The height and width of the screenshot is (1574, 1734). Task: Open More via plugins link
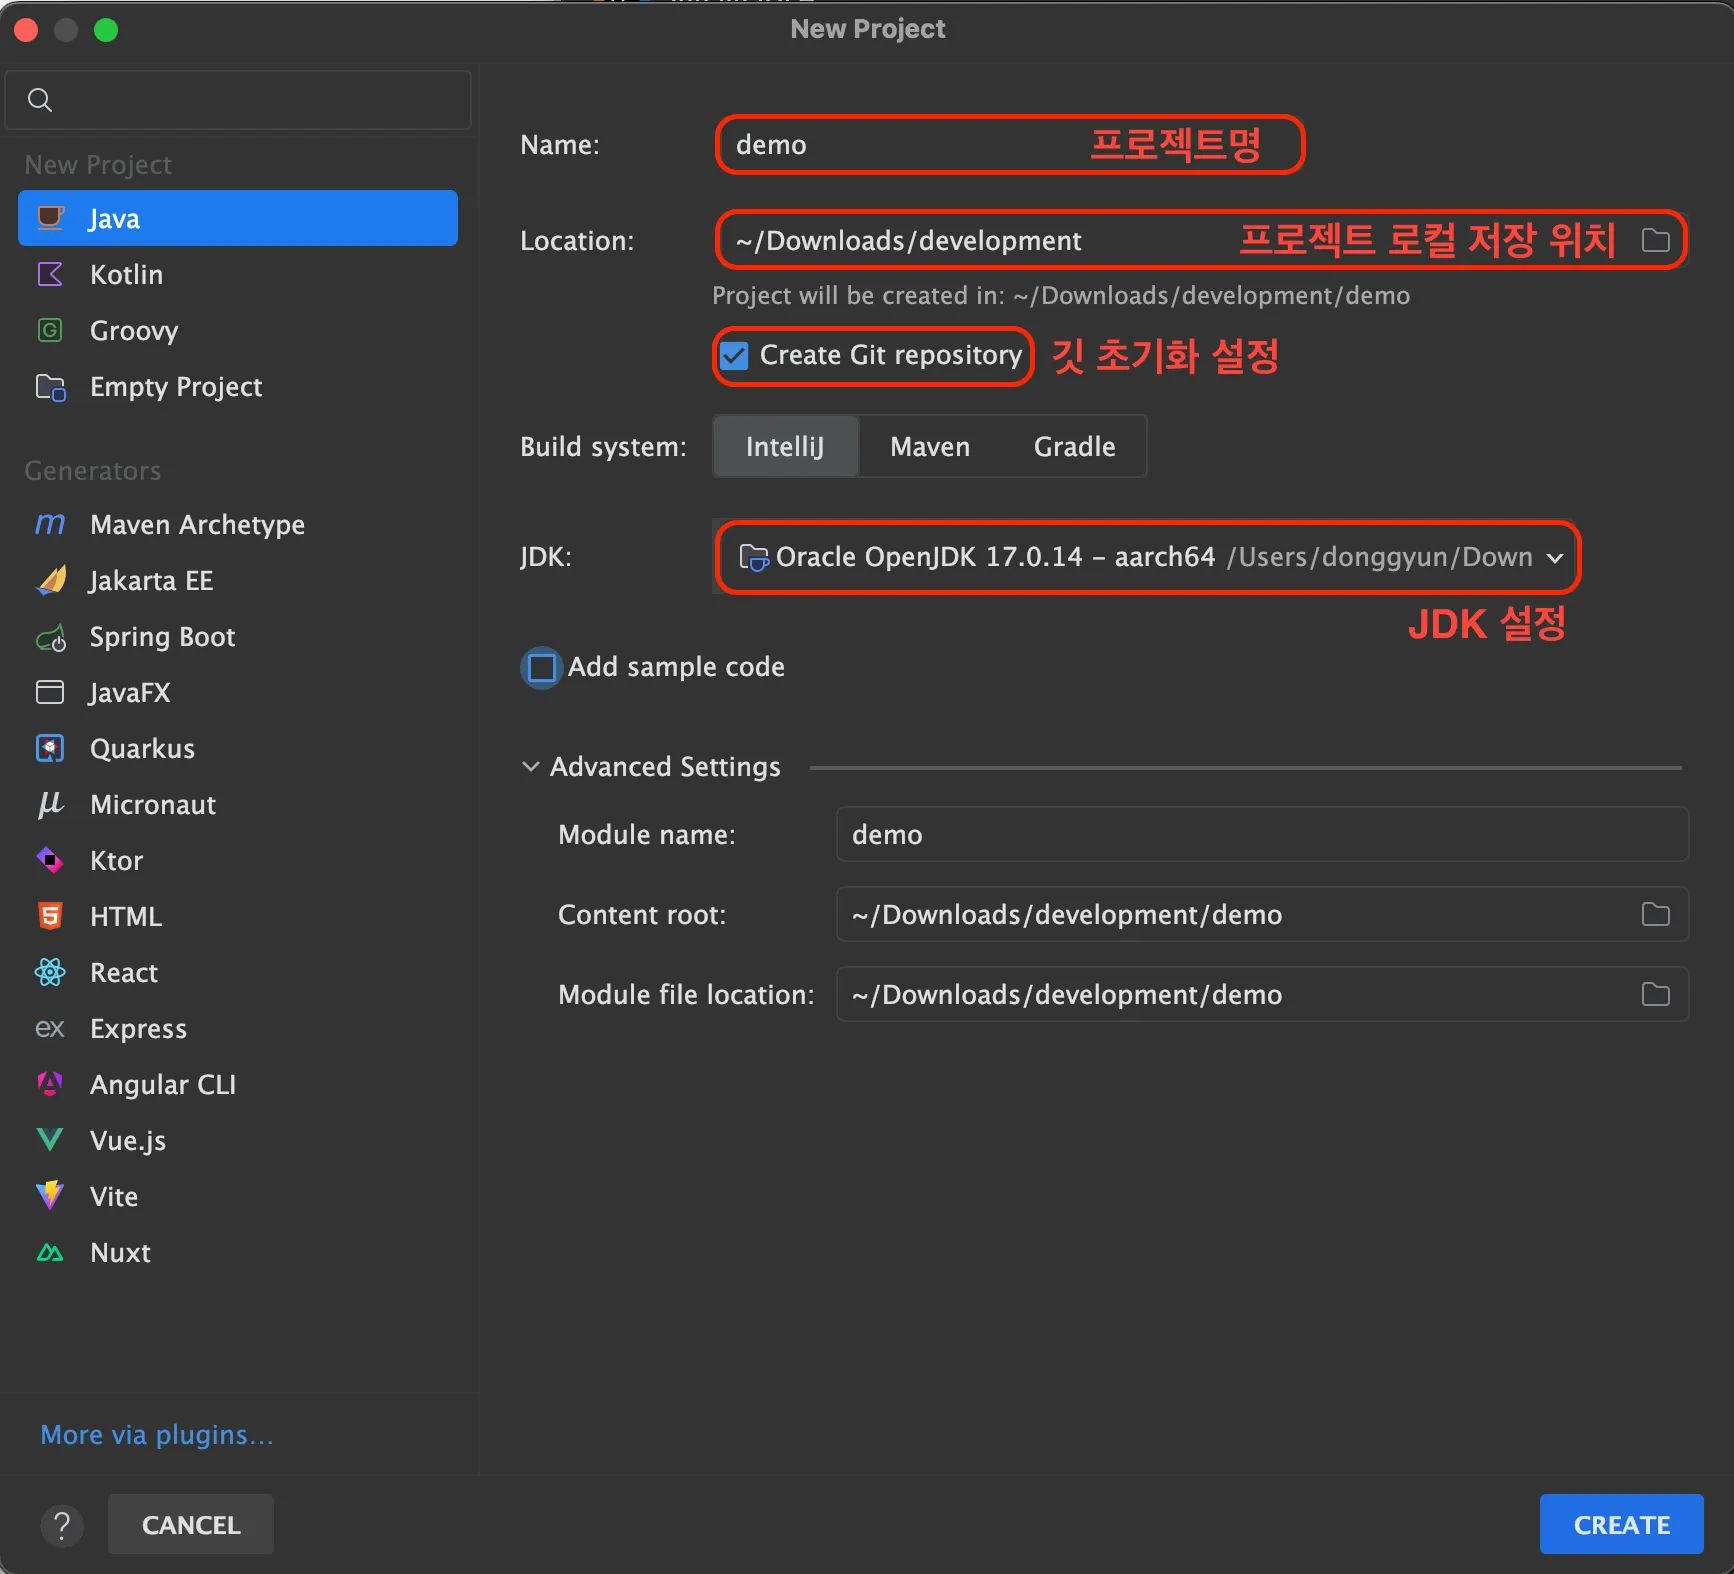click(157, 1435)
